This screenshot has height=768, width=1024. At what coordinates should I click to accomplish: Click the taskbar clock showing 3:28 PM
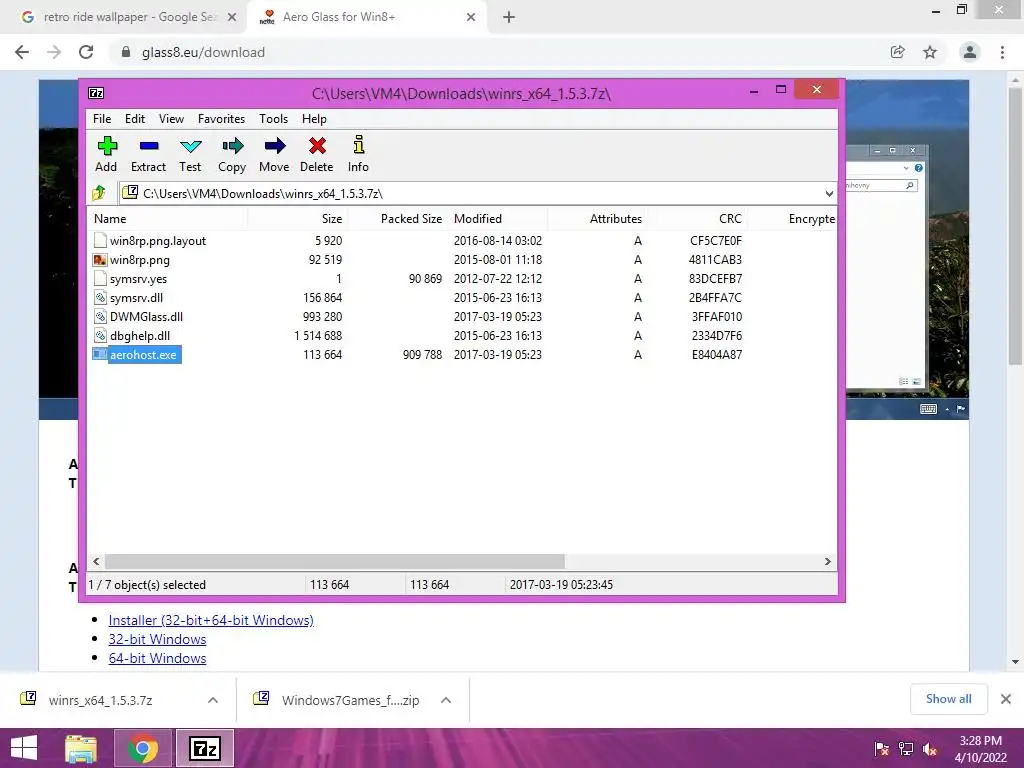tap(980, 749)
